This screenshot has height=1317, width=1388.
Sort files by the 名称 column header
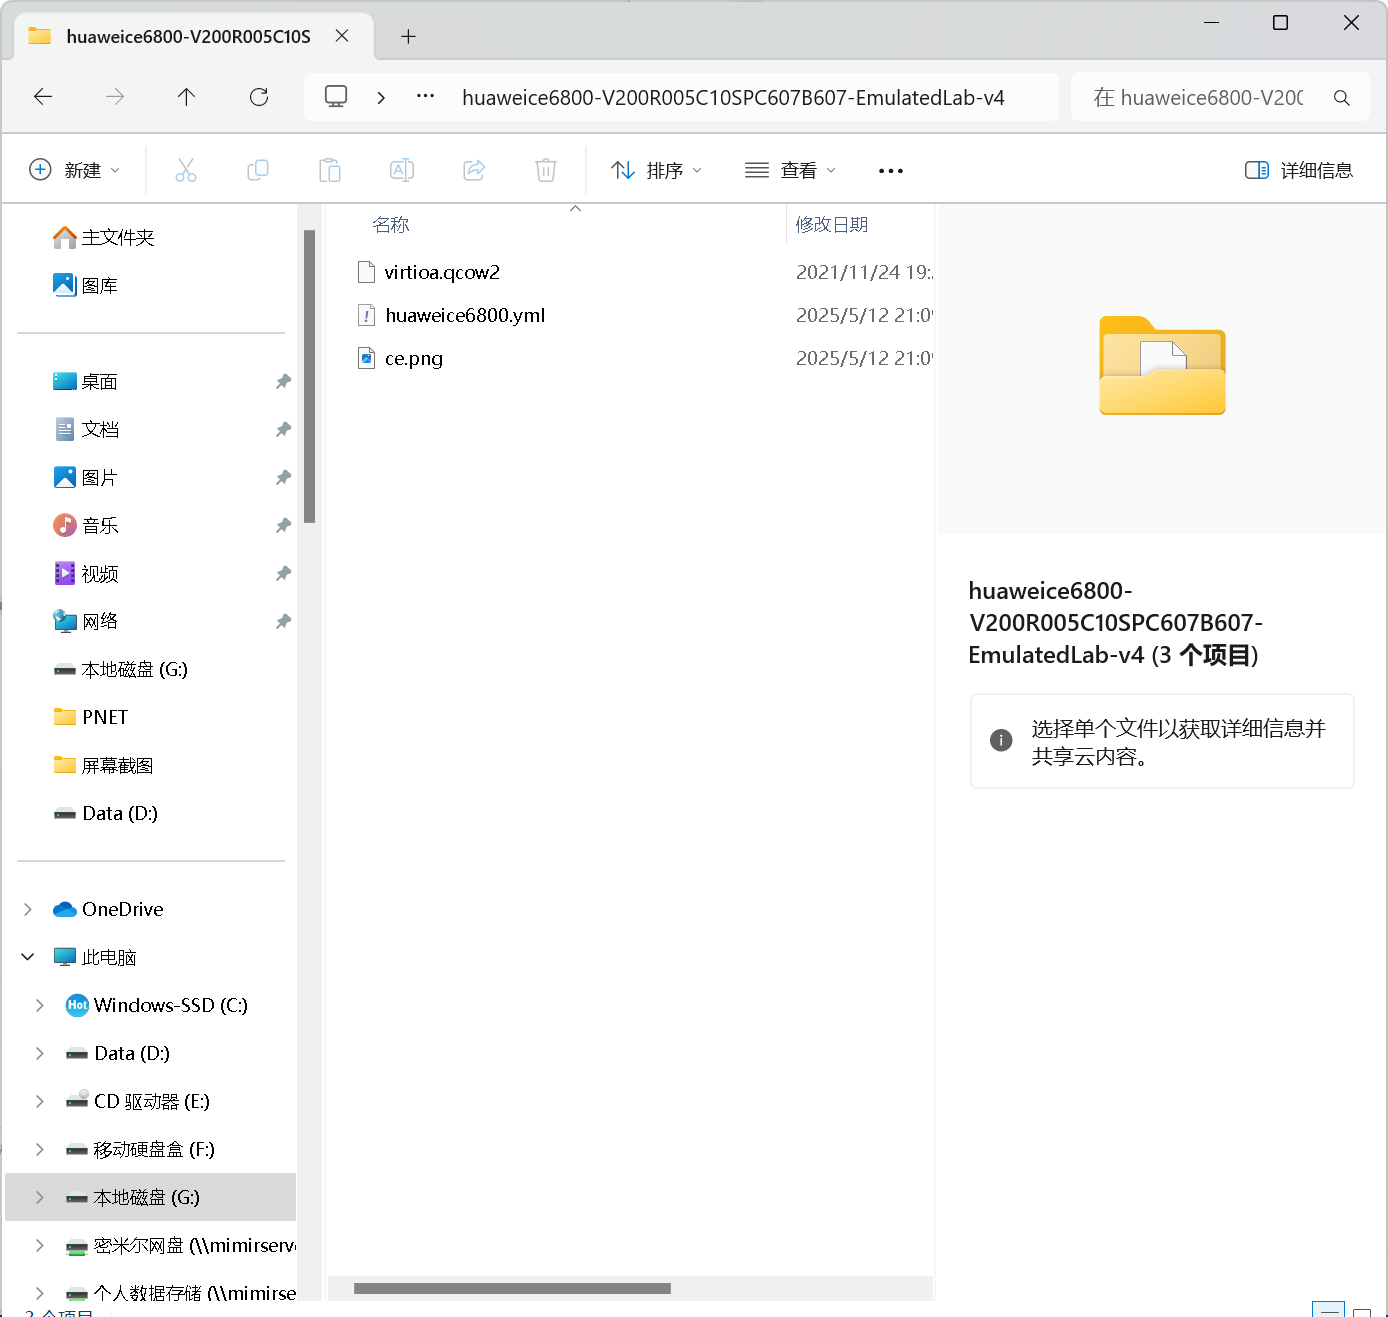point(391,224)
